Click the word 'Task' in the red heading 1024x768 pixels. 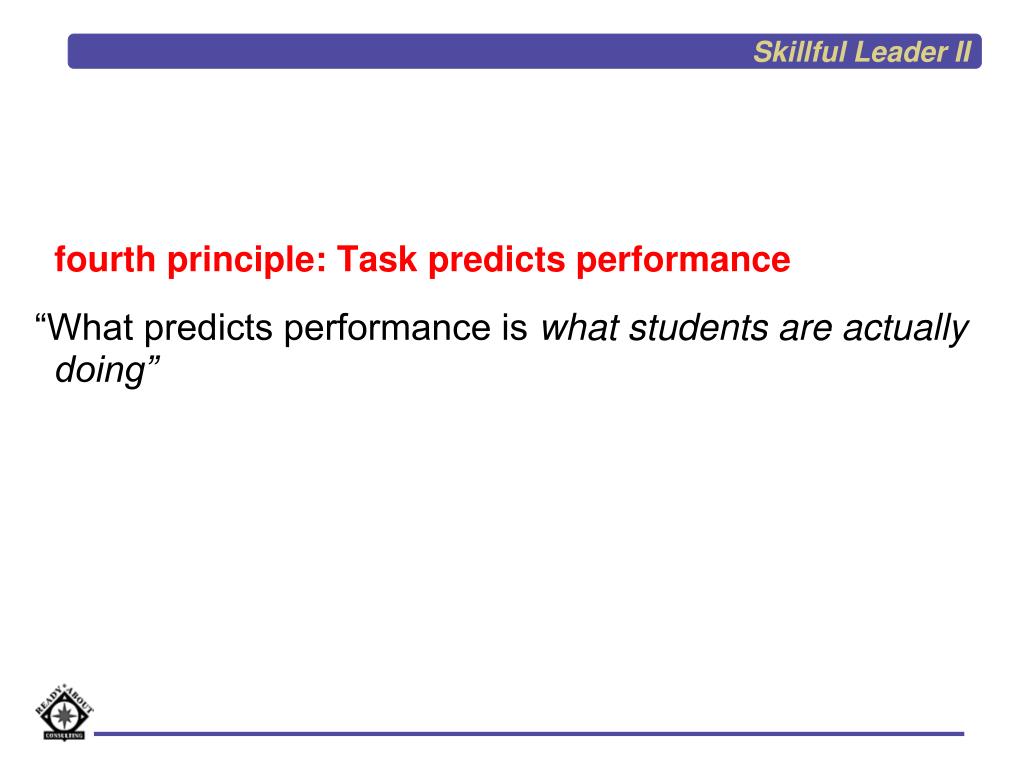coord(377,259)
